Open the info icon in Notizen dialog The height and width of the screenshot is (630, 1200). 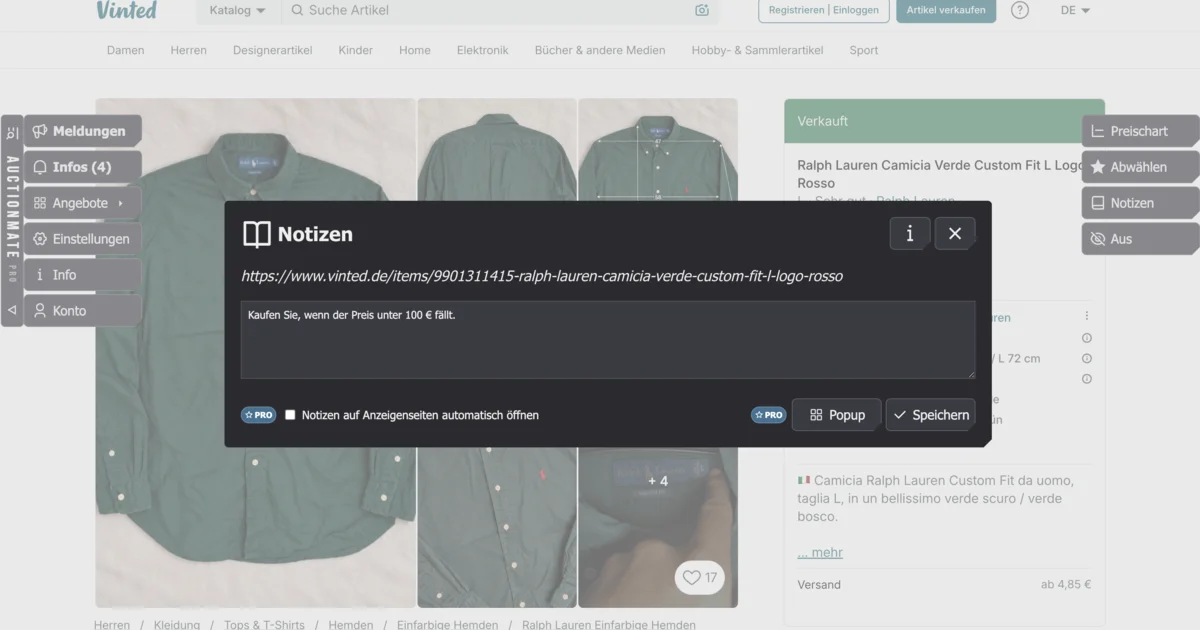point(910,233)
